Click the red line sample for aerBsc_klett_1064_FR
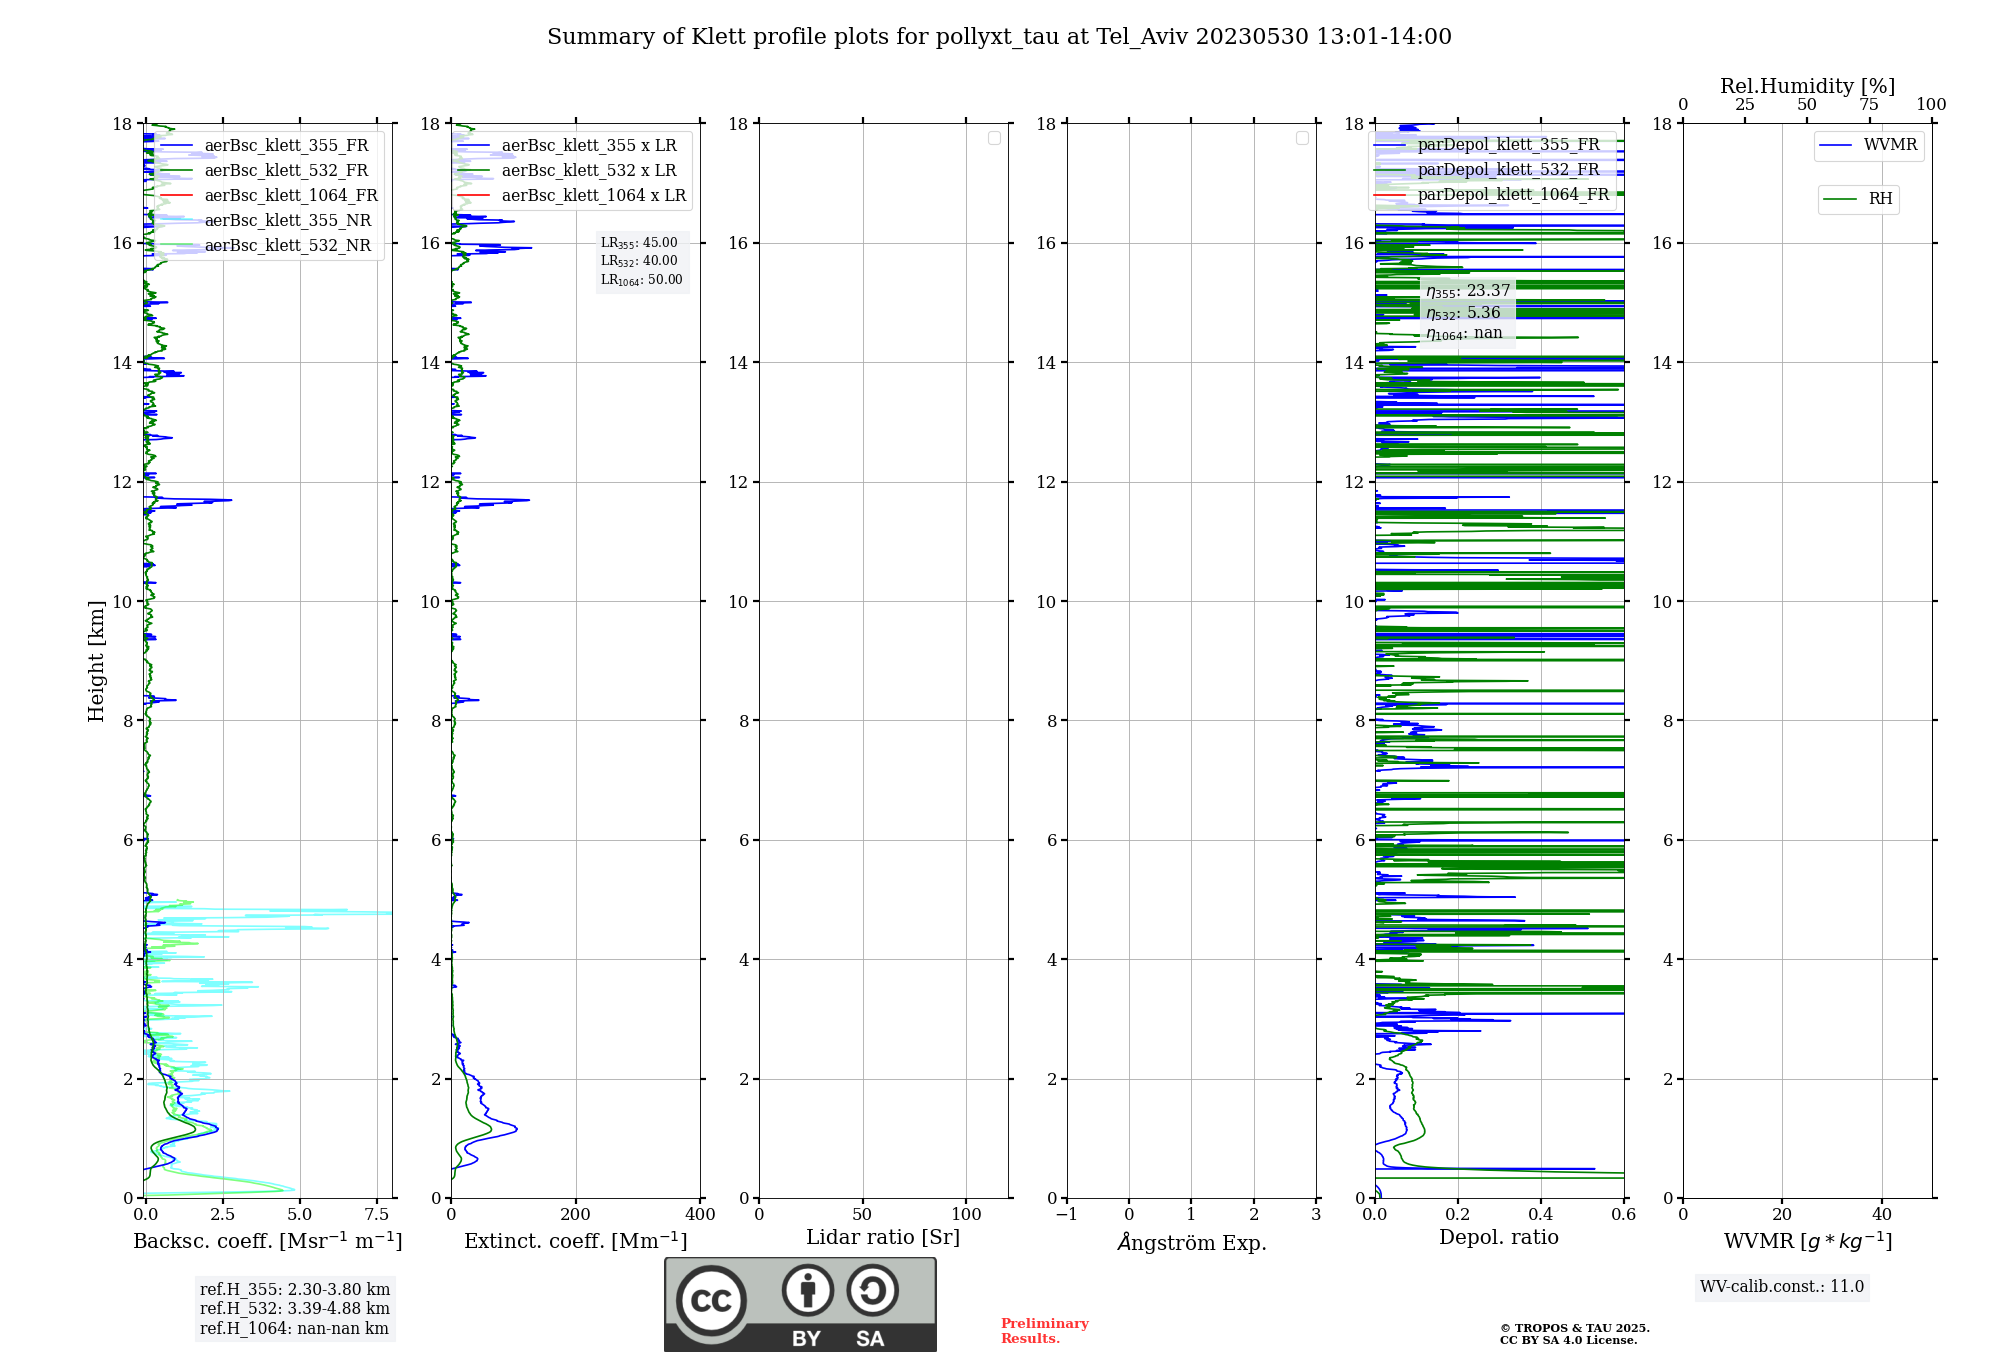Screen dimensions: 2000x1360 [176, 196]
